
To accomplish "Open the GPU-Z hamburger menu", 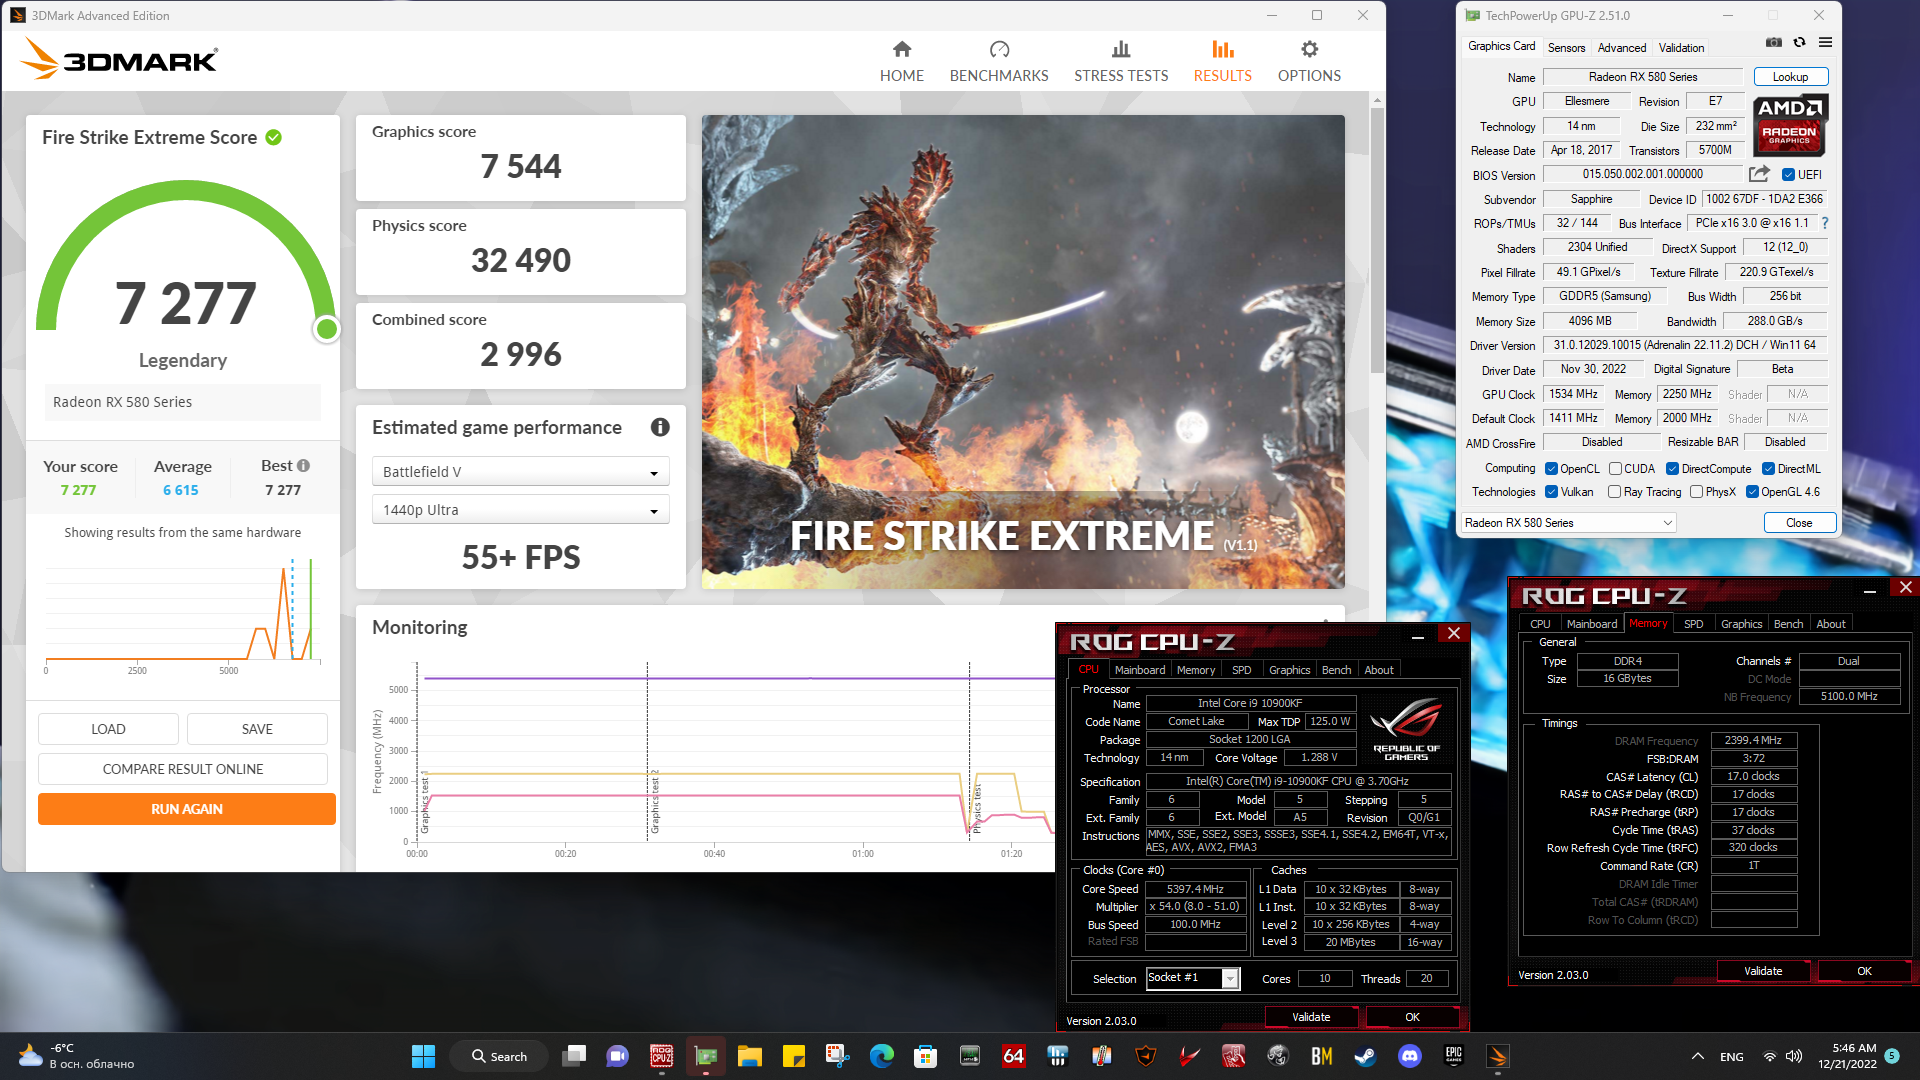I will [1825, 43].
